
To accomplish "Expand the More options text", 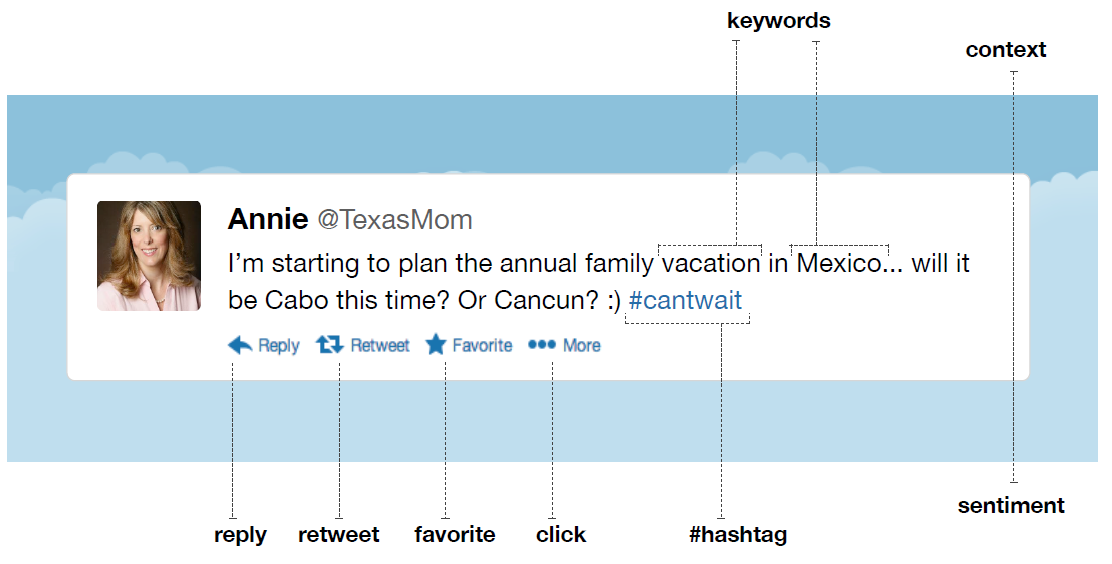I will pos(582,346).
